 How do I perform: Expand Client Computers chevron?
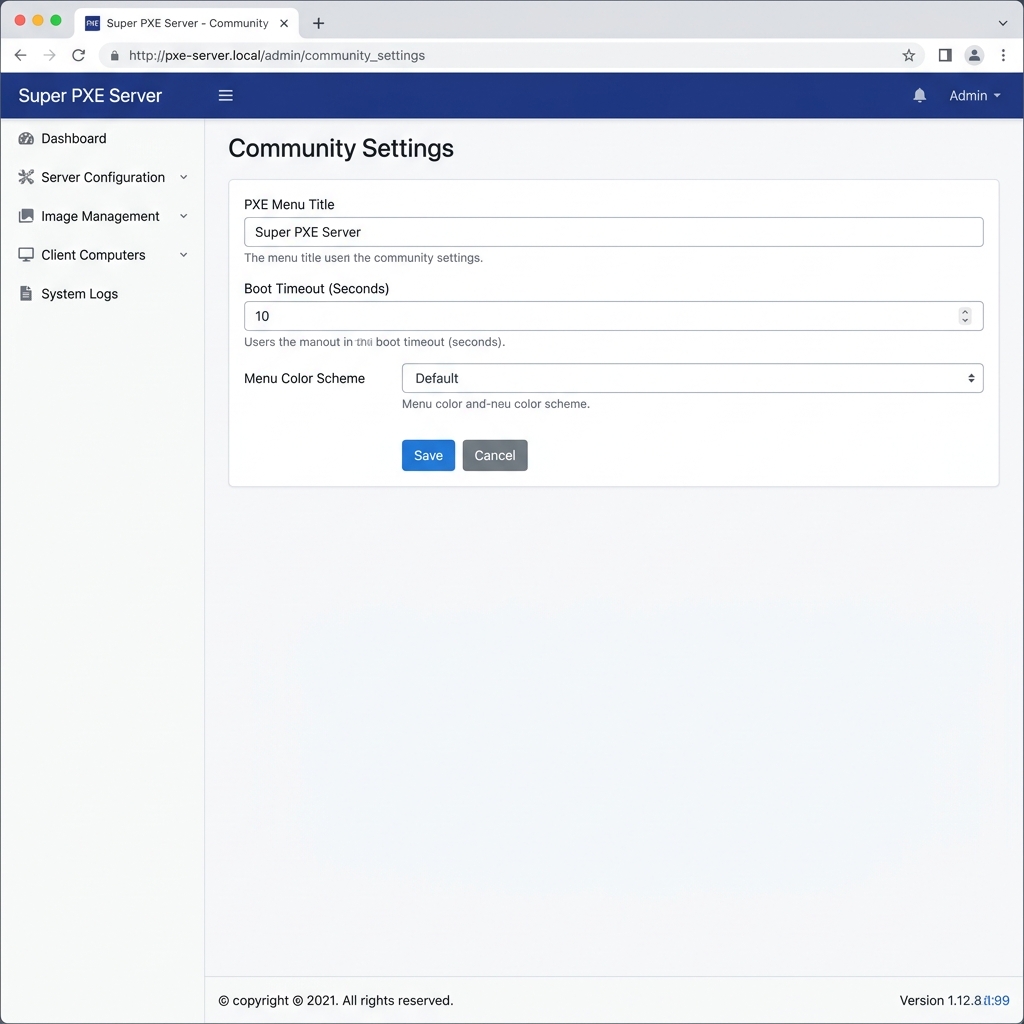coord(184,255)
